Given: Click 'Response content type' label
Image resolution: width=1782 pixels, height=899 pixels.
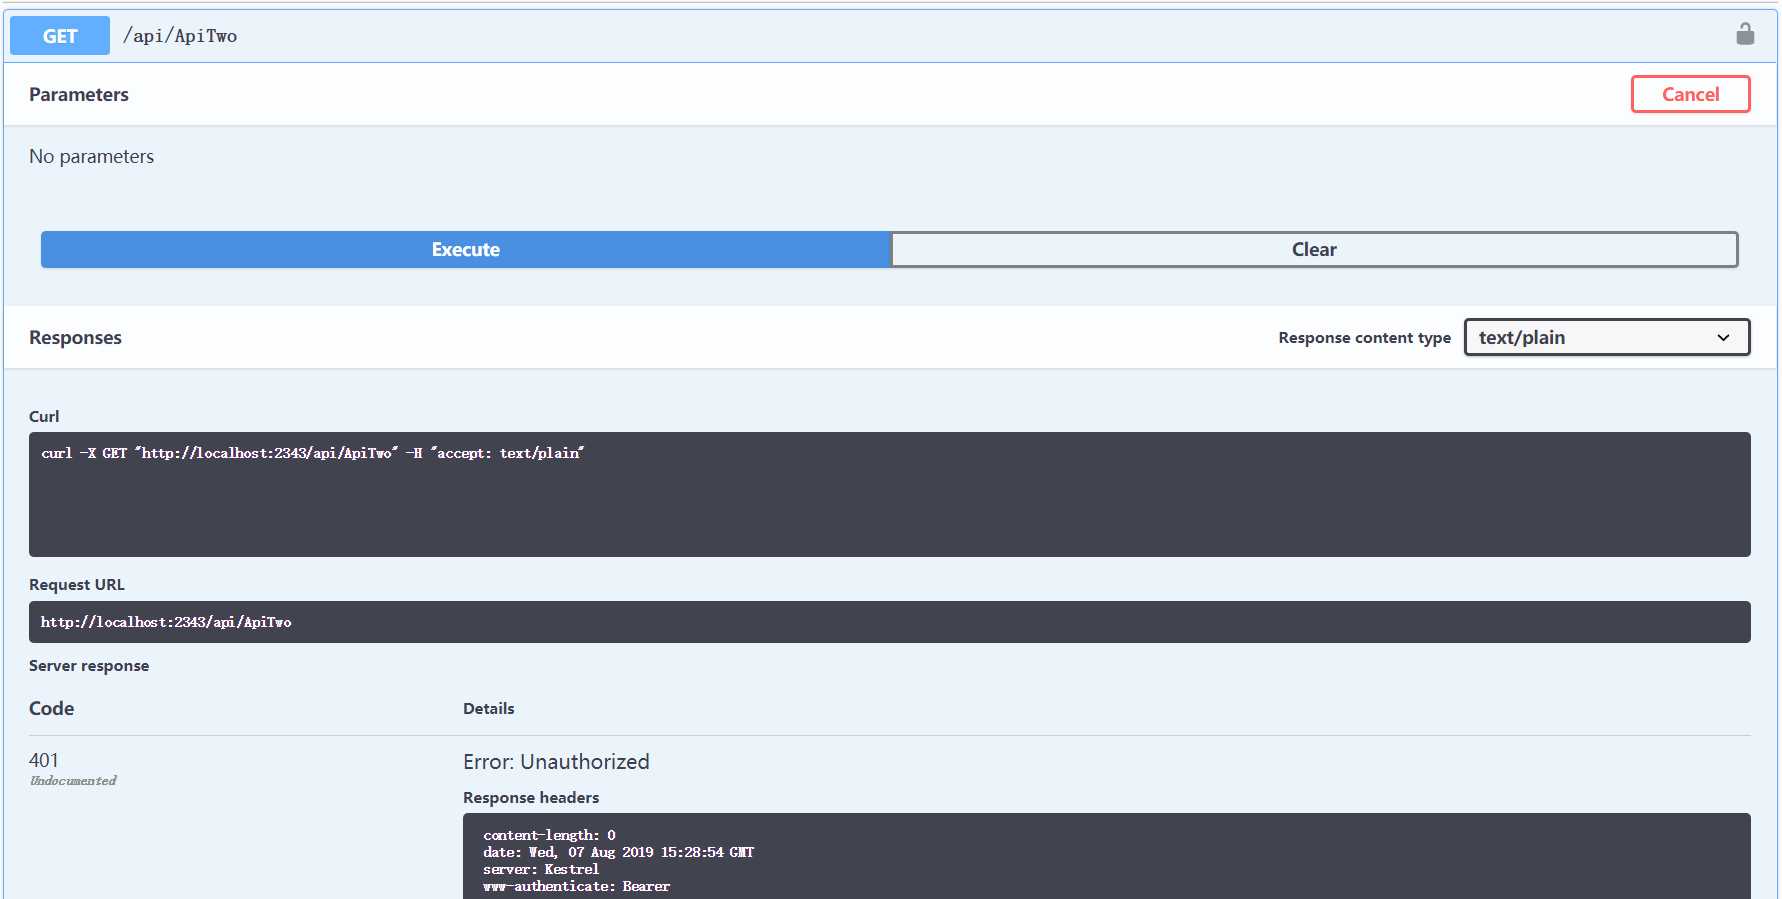Looking at the screenshot, I should click(x=1364, y=338).
